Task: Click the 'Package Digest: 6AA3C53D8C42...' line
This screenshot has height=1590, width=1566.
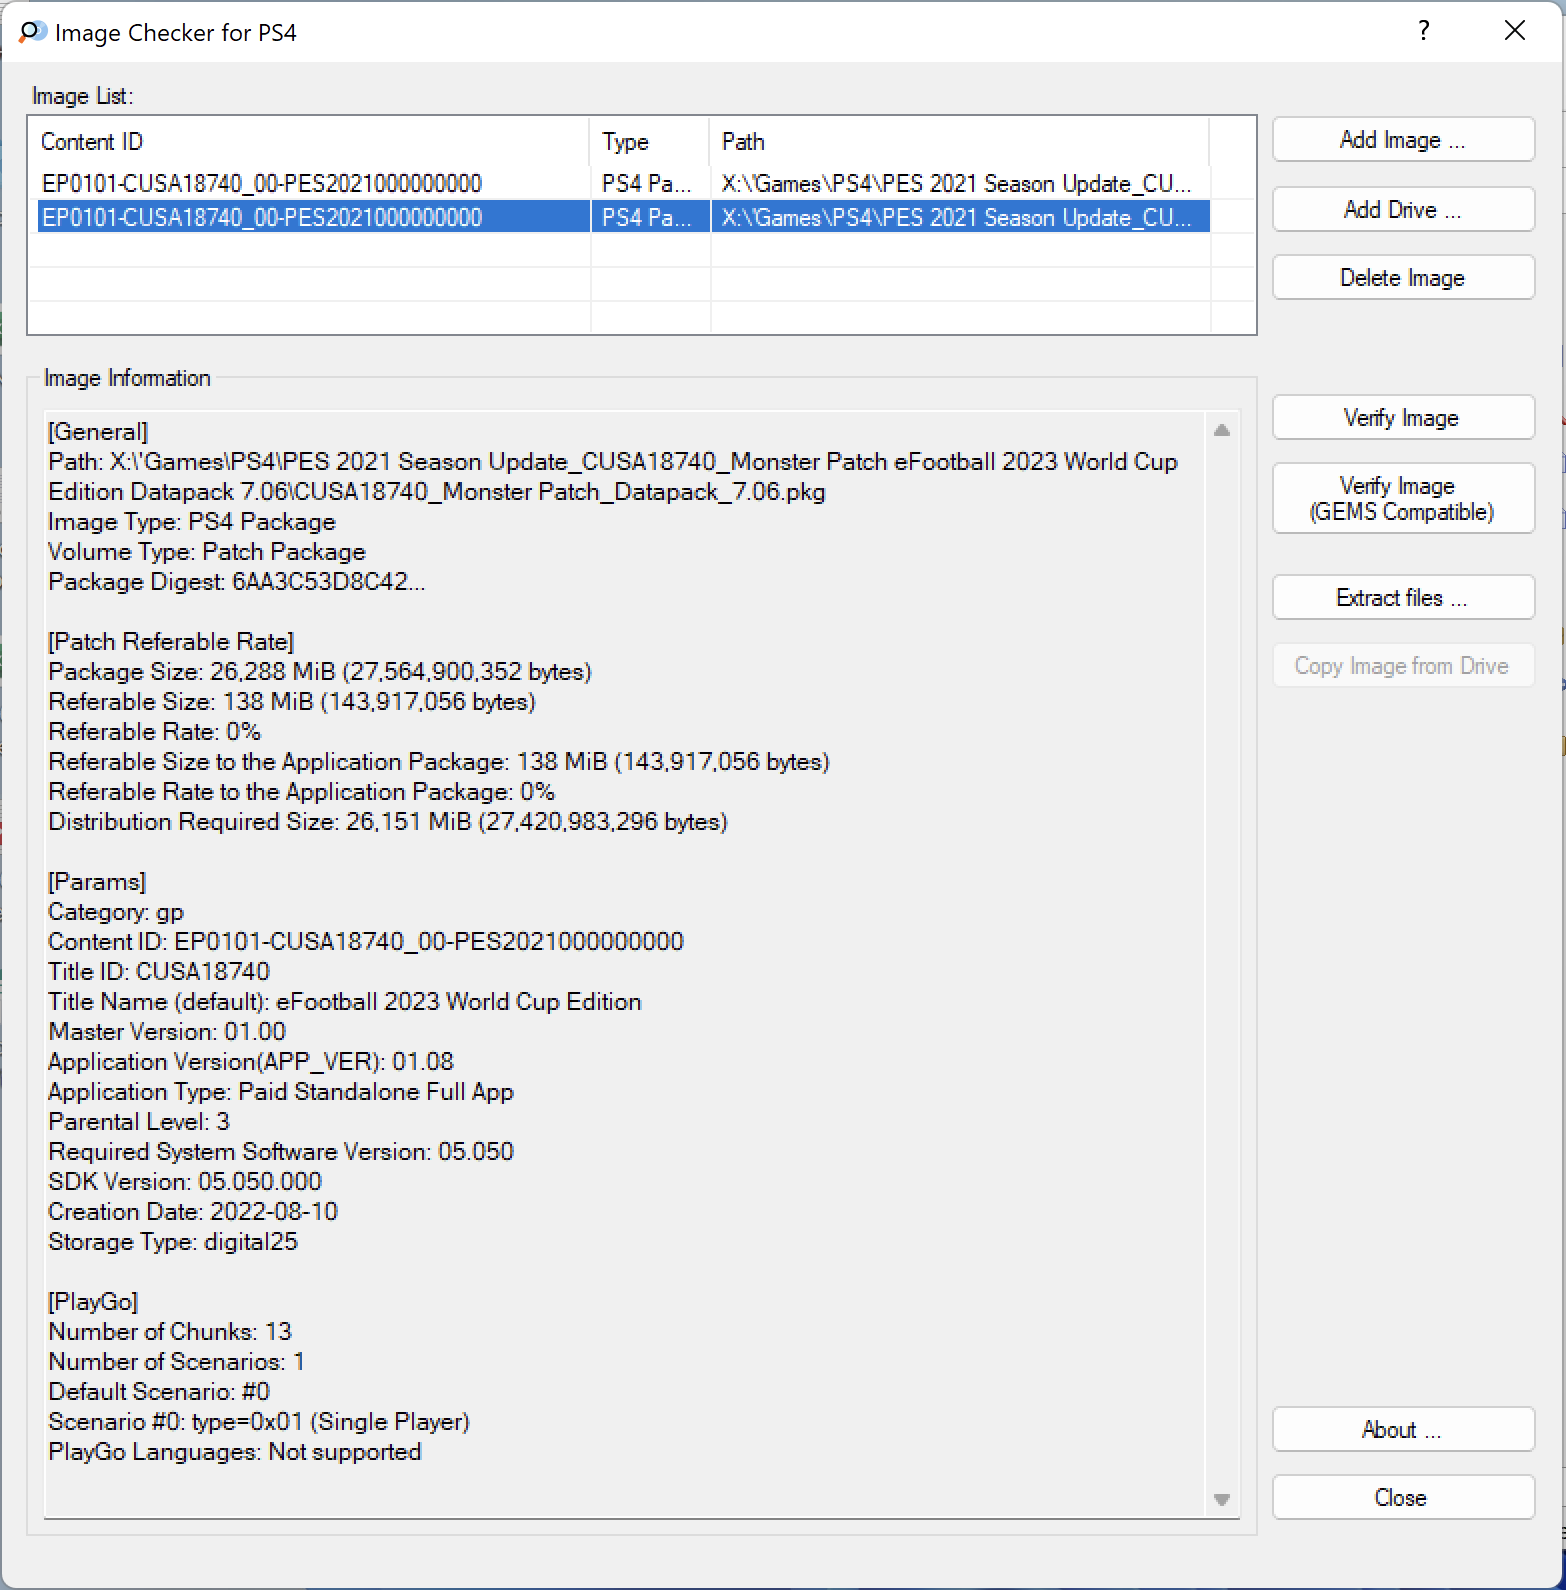Action: [x=236, y=582]
